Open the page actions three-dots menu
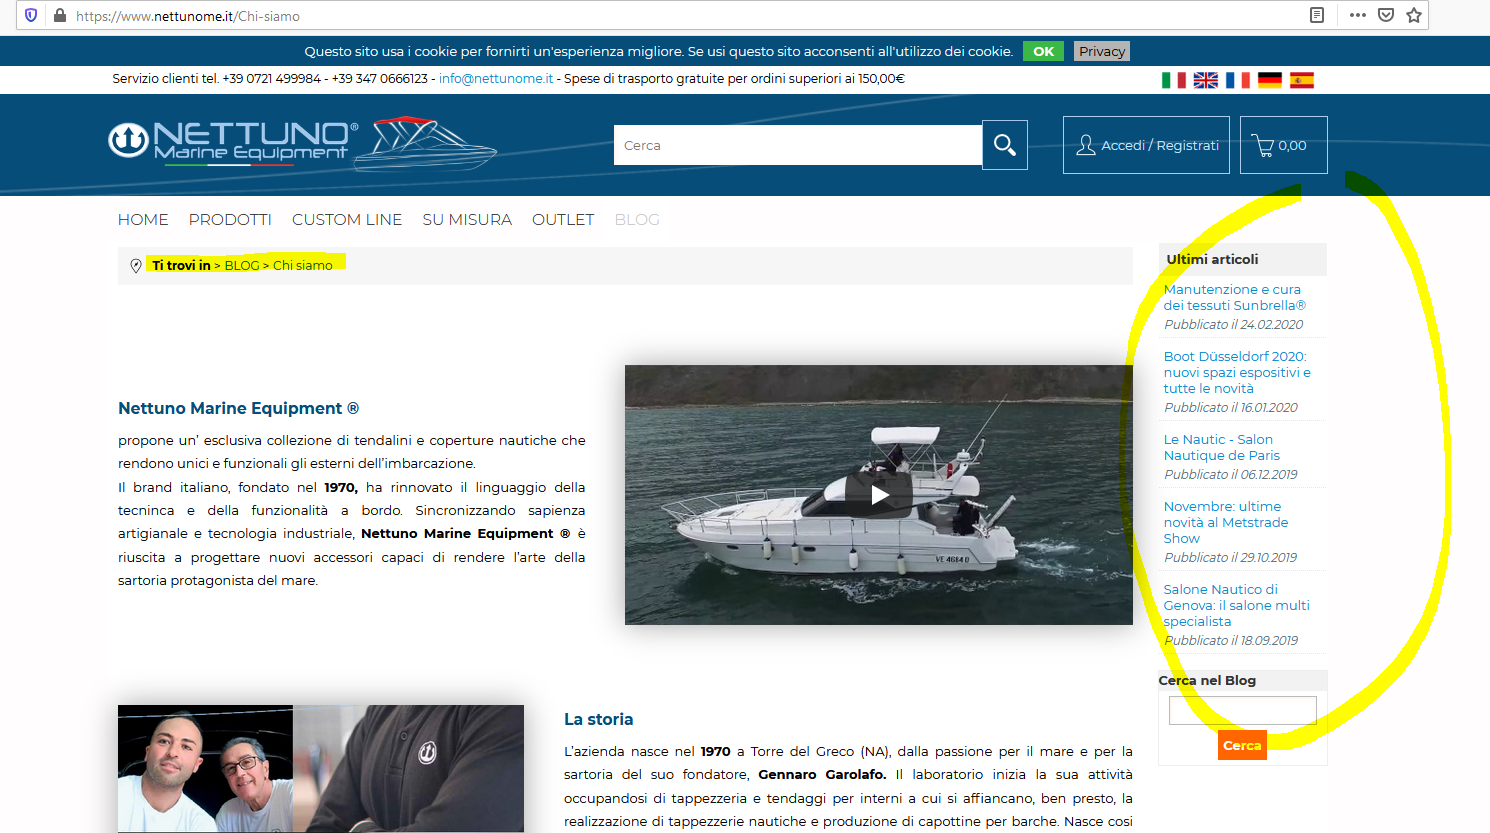The height and width of the screenshot is (833, 1490). [1357, 15]
